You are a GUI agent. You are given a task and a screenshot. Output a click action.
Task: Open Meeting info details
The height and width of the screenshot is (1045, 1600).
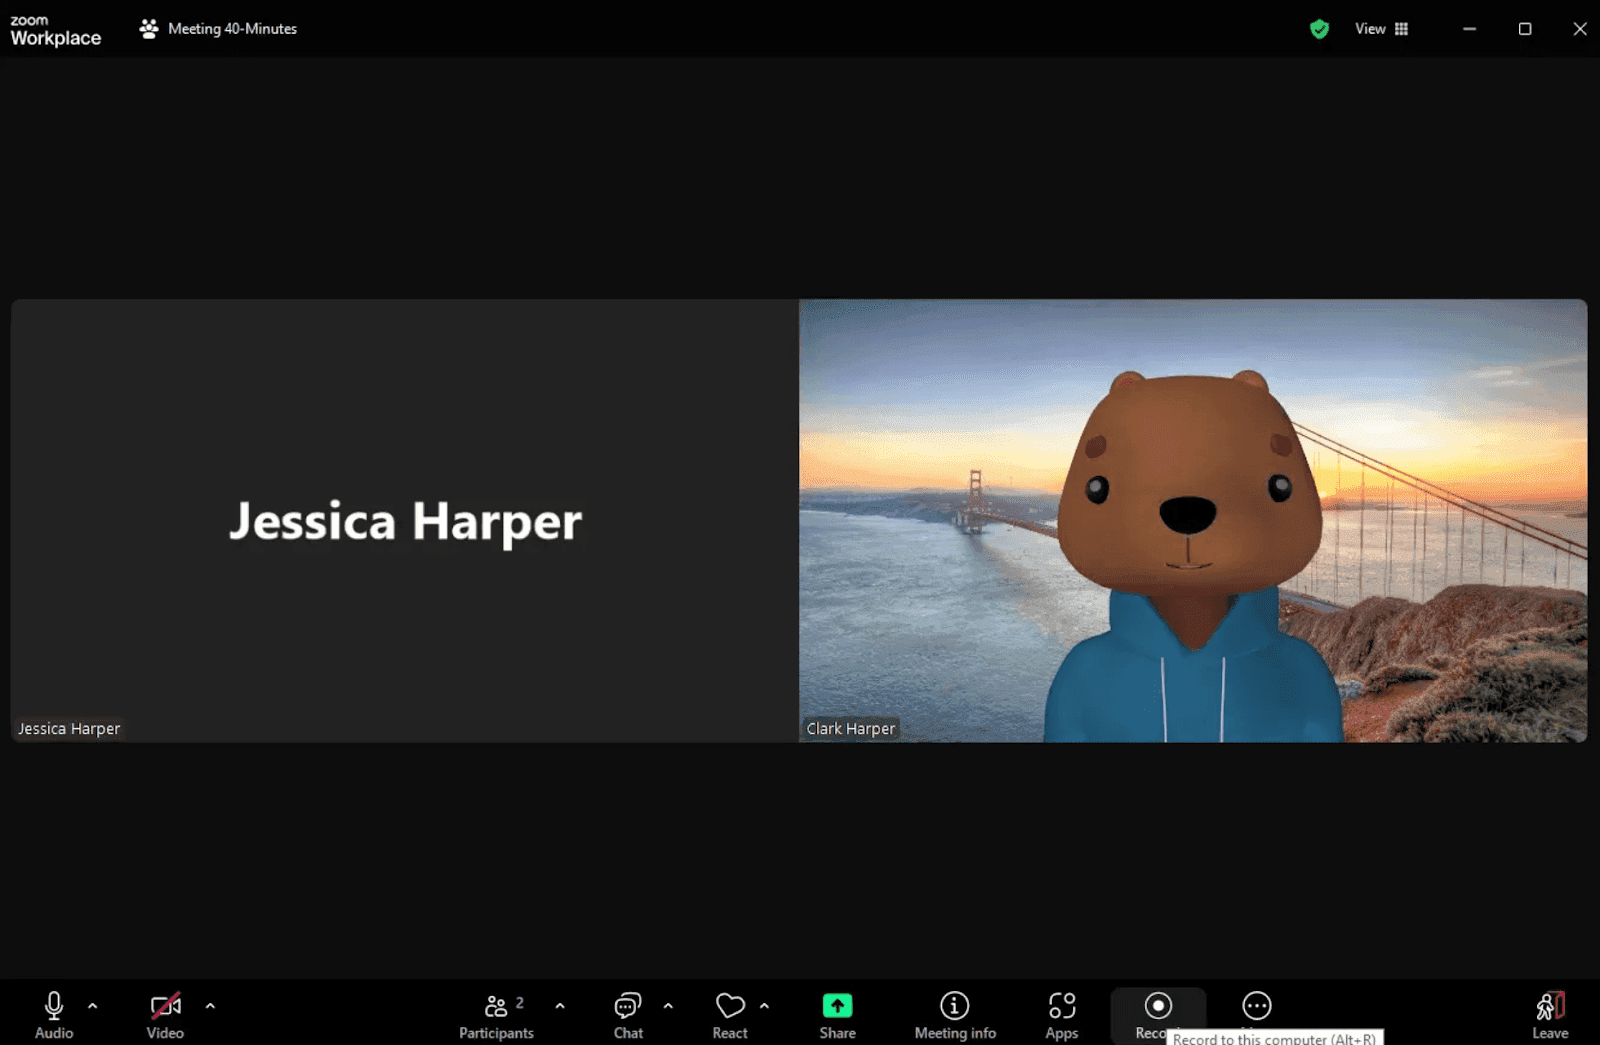pyautogui.click(x=955, y=1014)
